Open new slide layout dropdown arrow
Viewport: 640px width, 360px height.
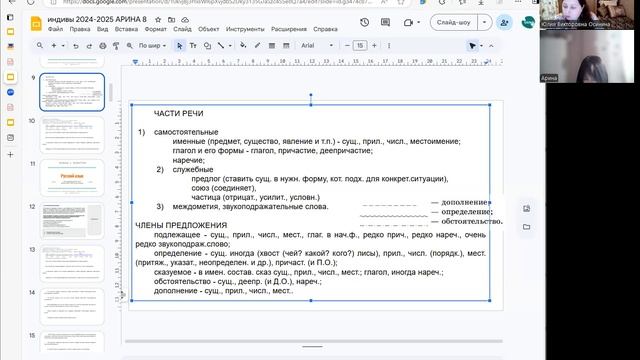pyautogui.click(x=63, y=46)
